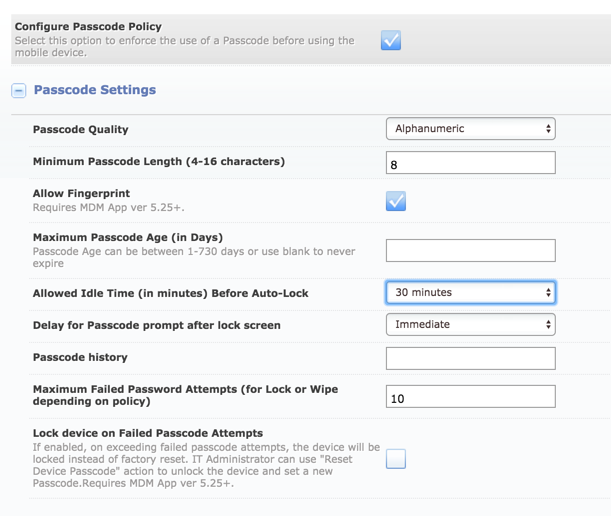611x516 pixels.
Task: Uncheck the Configure Passcode Policy checkbox
Action: 391,40
